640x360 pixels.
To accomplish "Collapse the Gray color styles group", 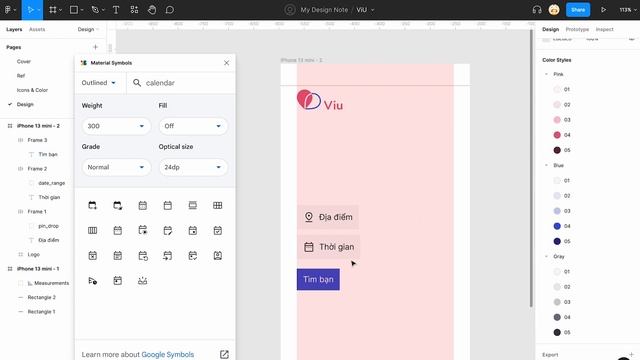I will (x=547, y=256).
